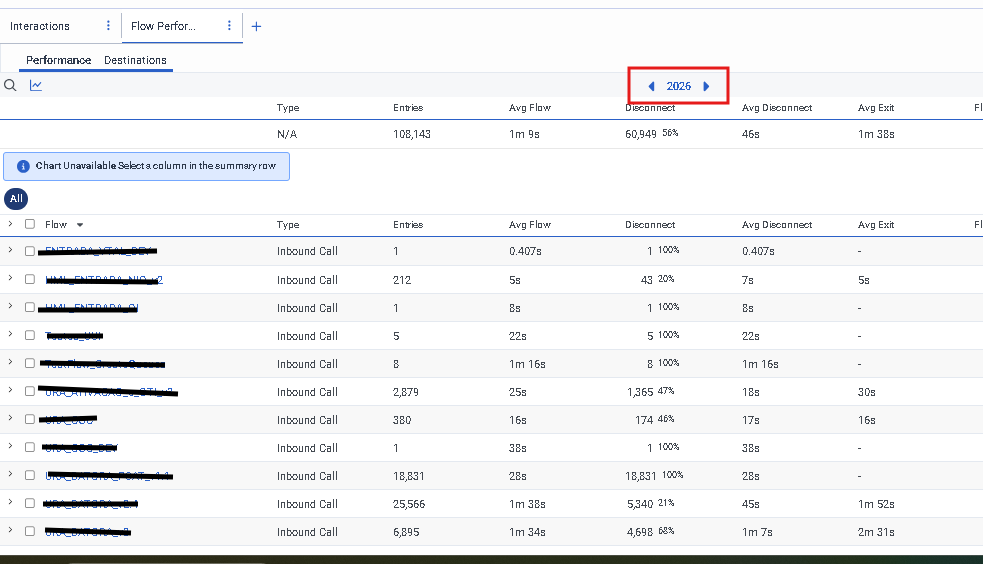The height and width of the screenshot is (564, 983).
Task: Go to previous year arrow
Action: point(652,86)
